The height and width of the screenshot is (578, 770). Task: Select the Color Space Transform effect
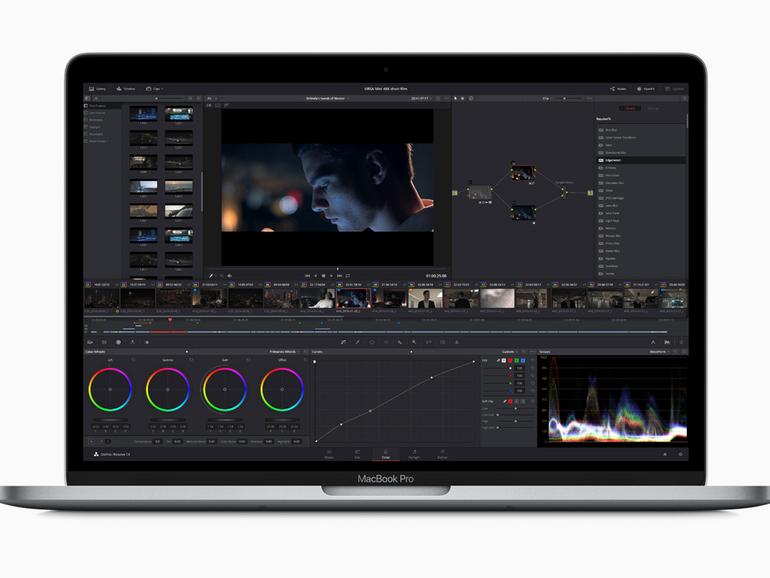click(x=641, y=138)
